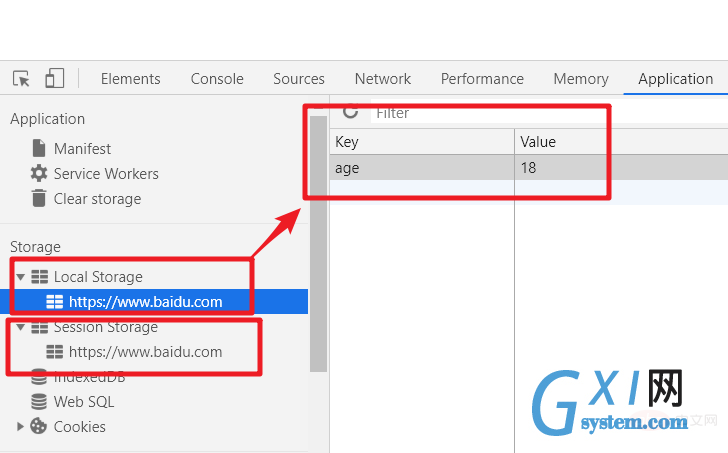The height and width of the screenshot is (453, 728).
Task: Expand the Cookies tree
Action: click(x=20, y=426)
